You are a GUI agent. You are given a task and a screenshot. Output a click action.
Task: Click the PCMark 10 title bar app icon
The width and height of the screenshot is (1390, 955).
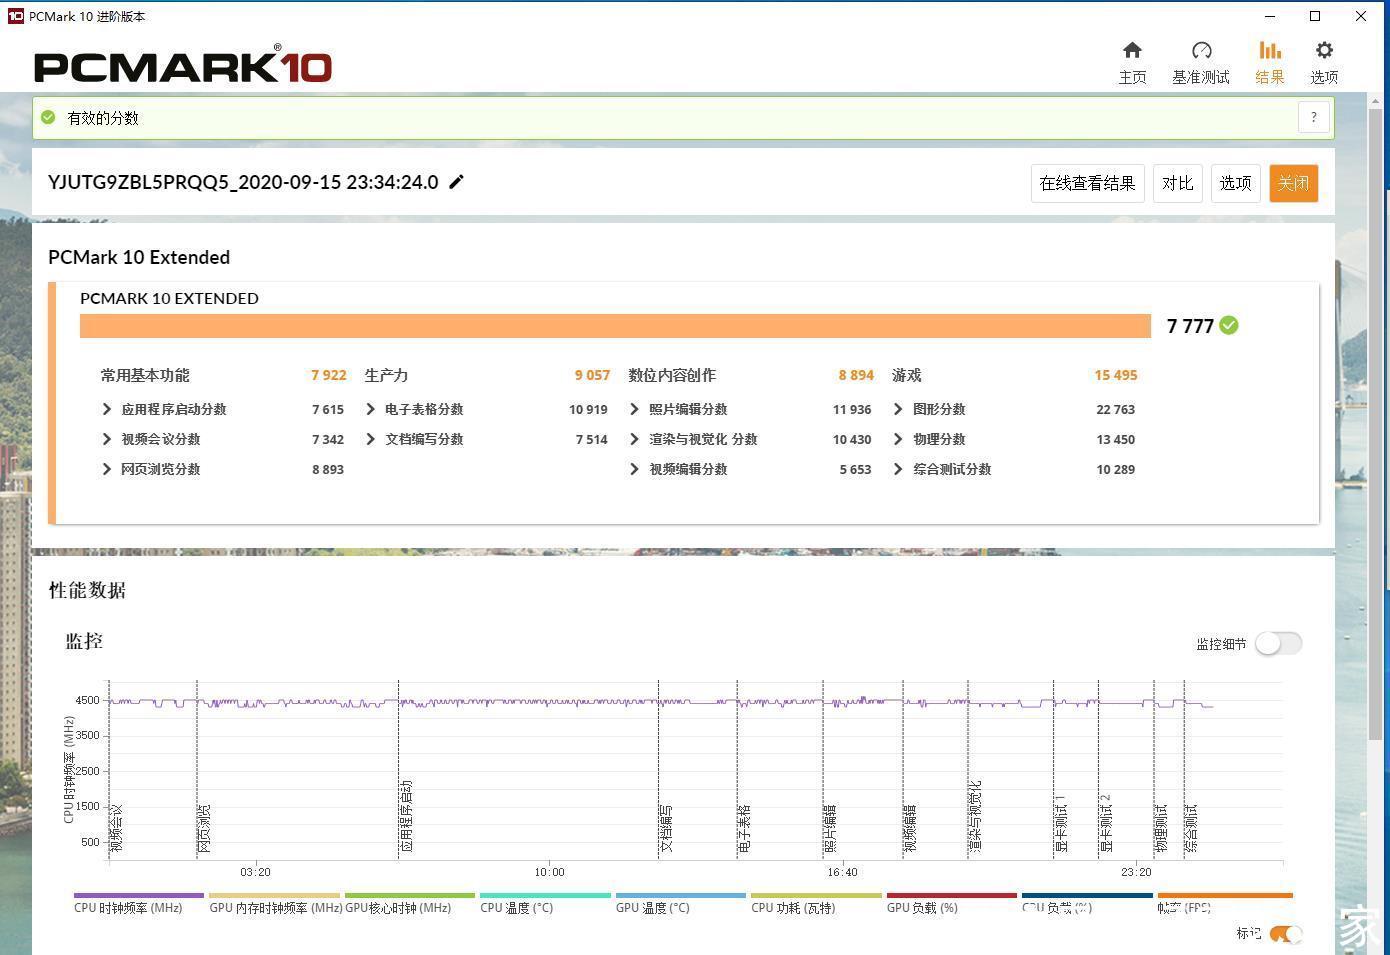tap(15, 16)
